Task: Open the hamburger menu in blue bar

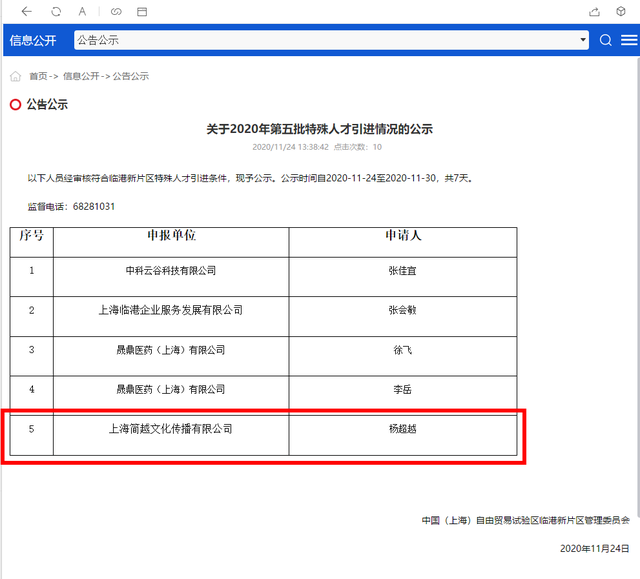Action: (x=628, y=40)
